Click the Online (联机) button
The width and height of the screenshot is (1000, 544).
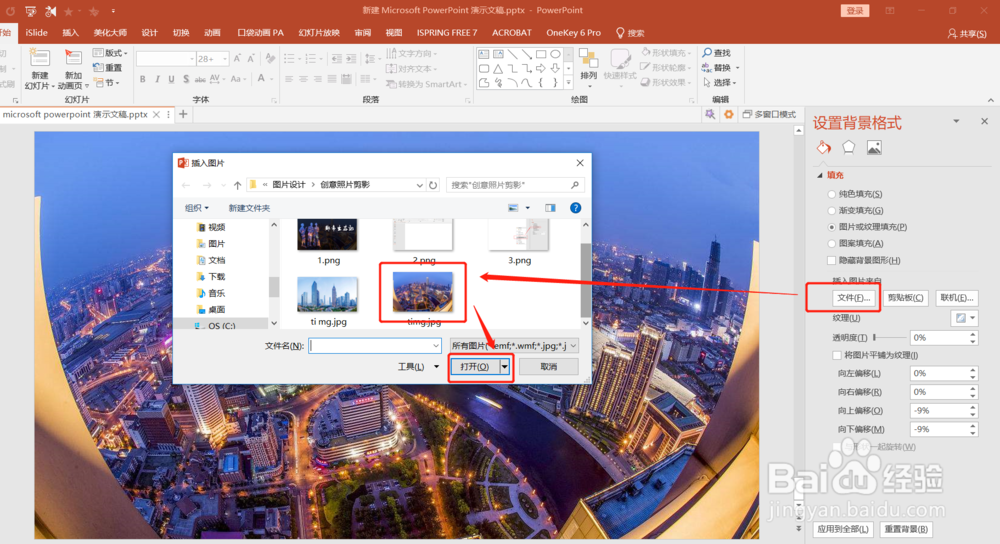coord(957,298)
